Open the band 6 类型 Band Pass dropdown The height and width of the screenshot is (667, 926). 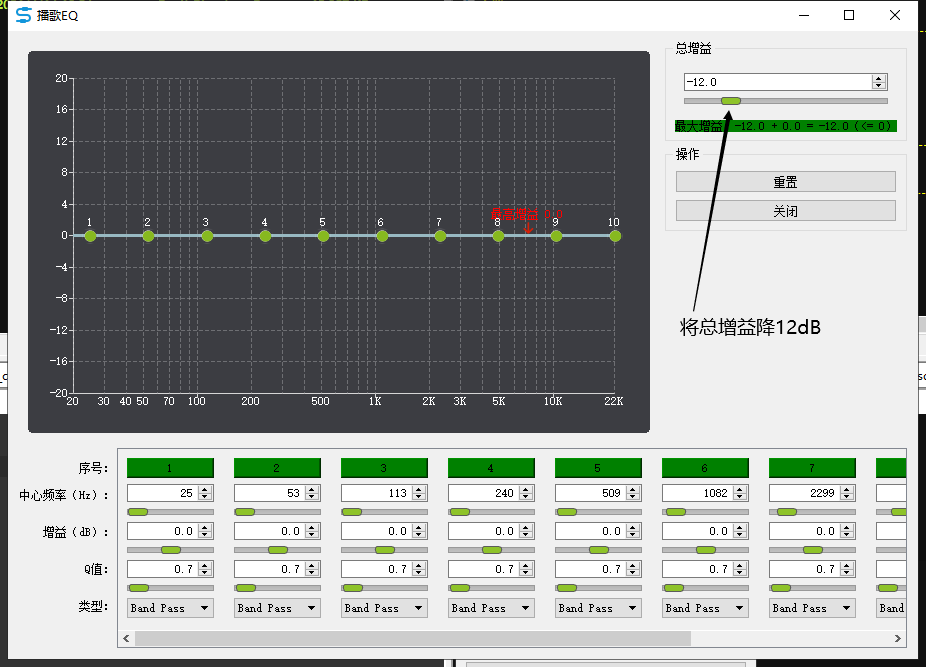(705, 608)
